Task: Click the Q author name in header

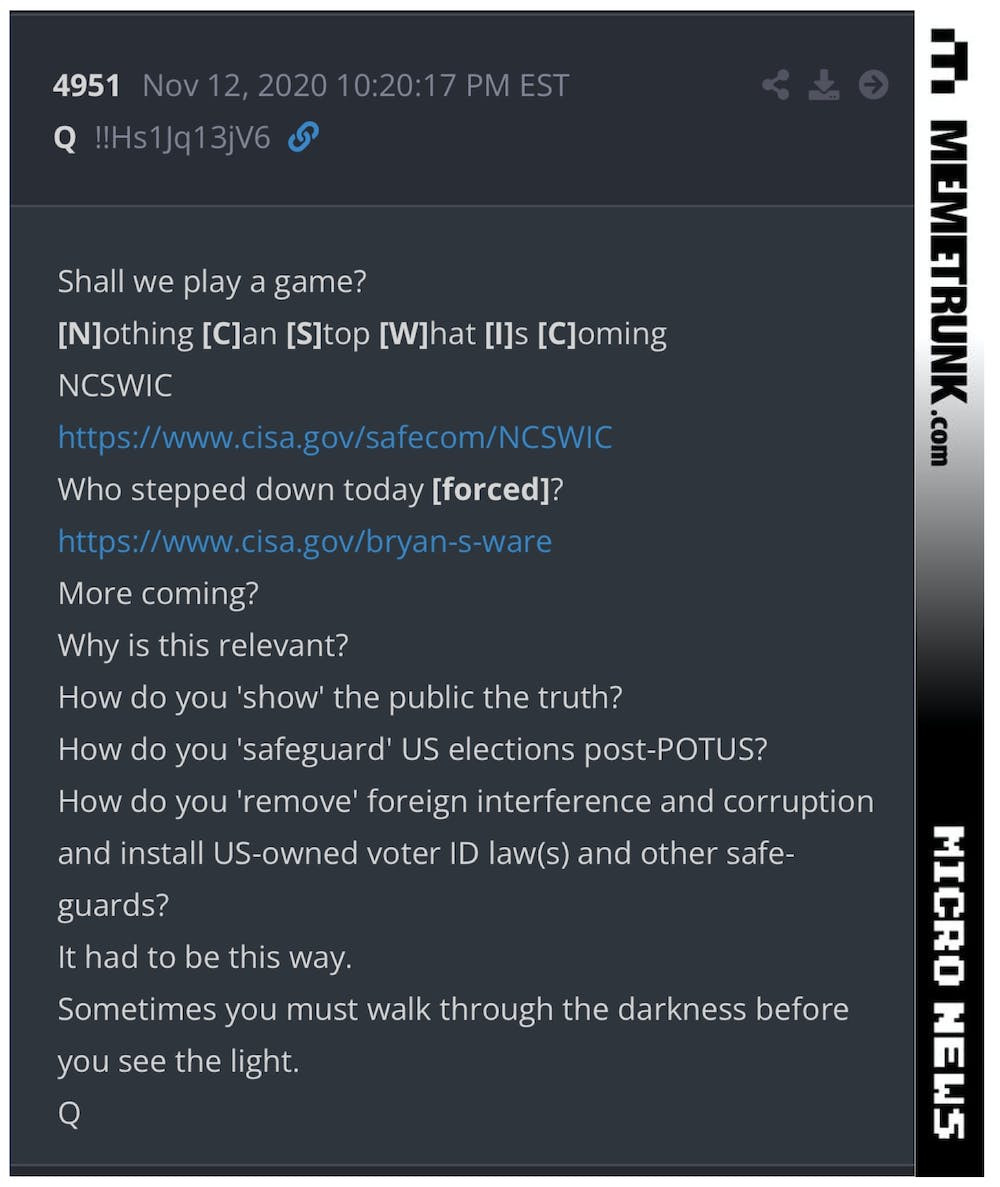Action: click(65, 139)
